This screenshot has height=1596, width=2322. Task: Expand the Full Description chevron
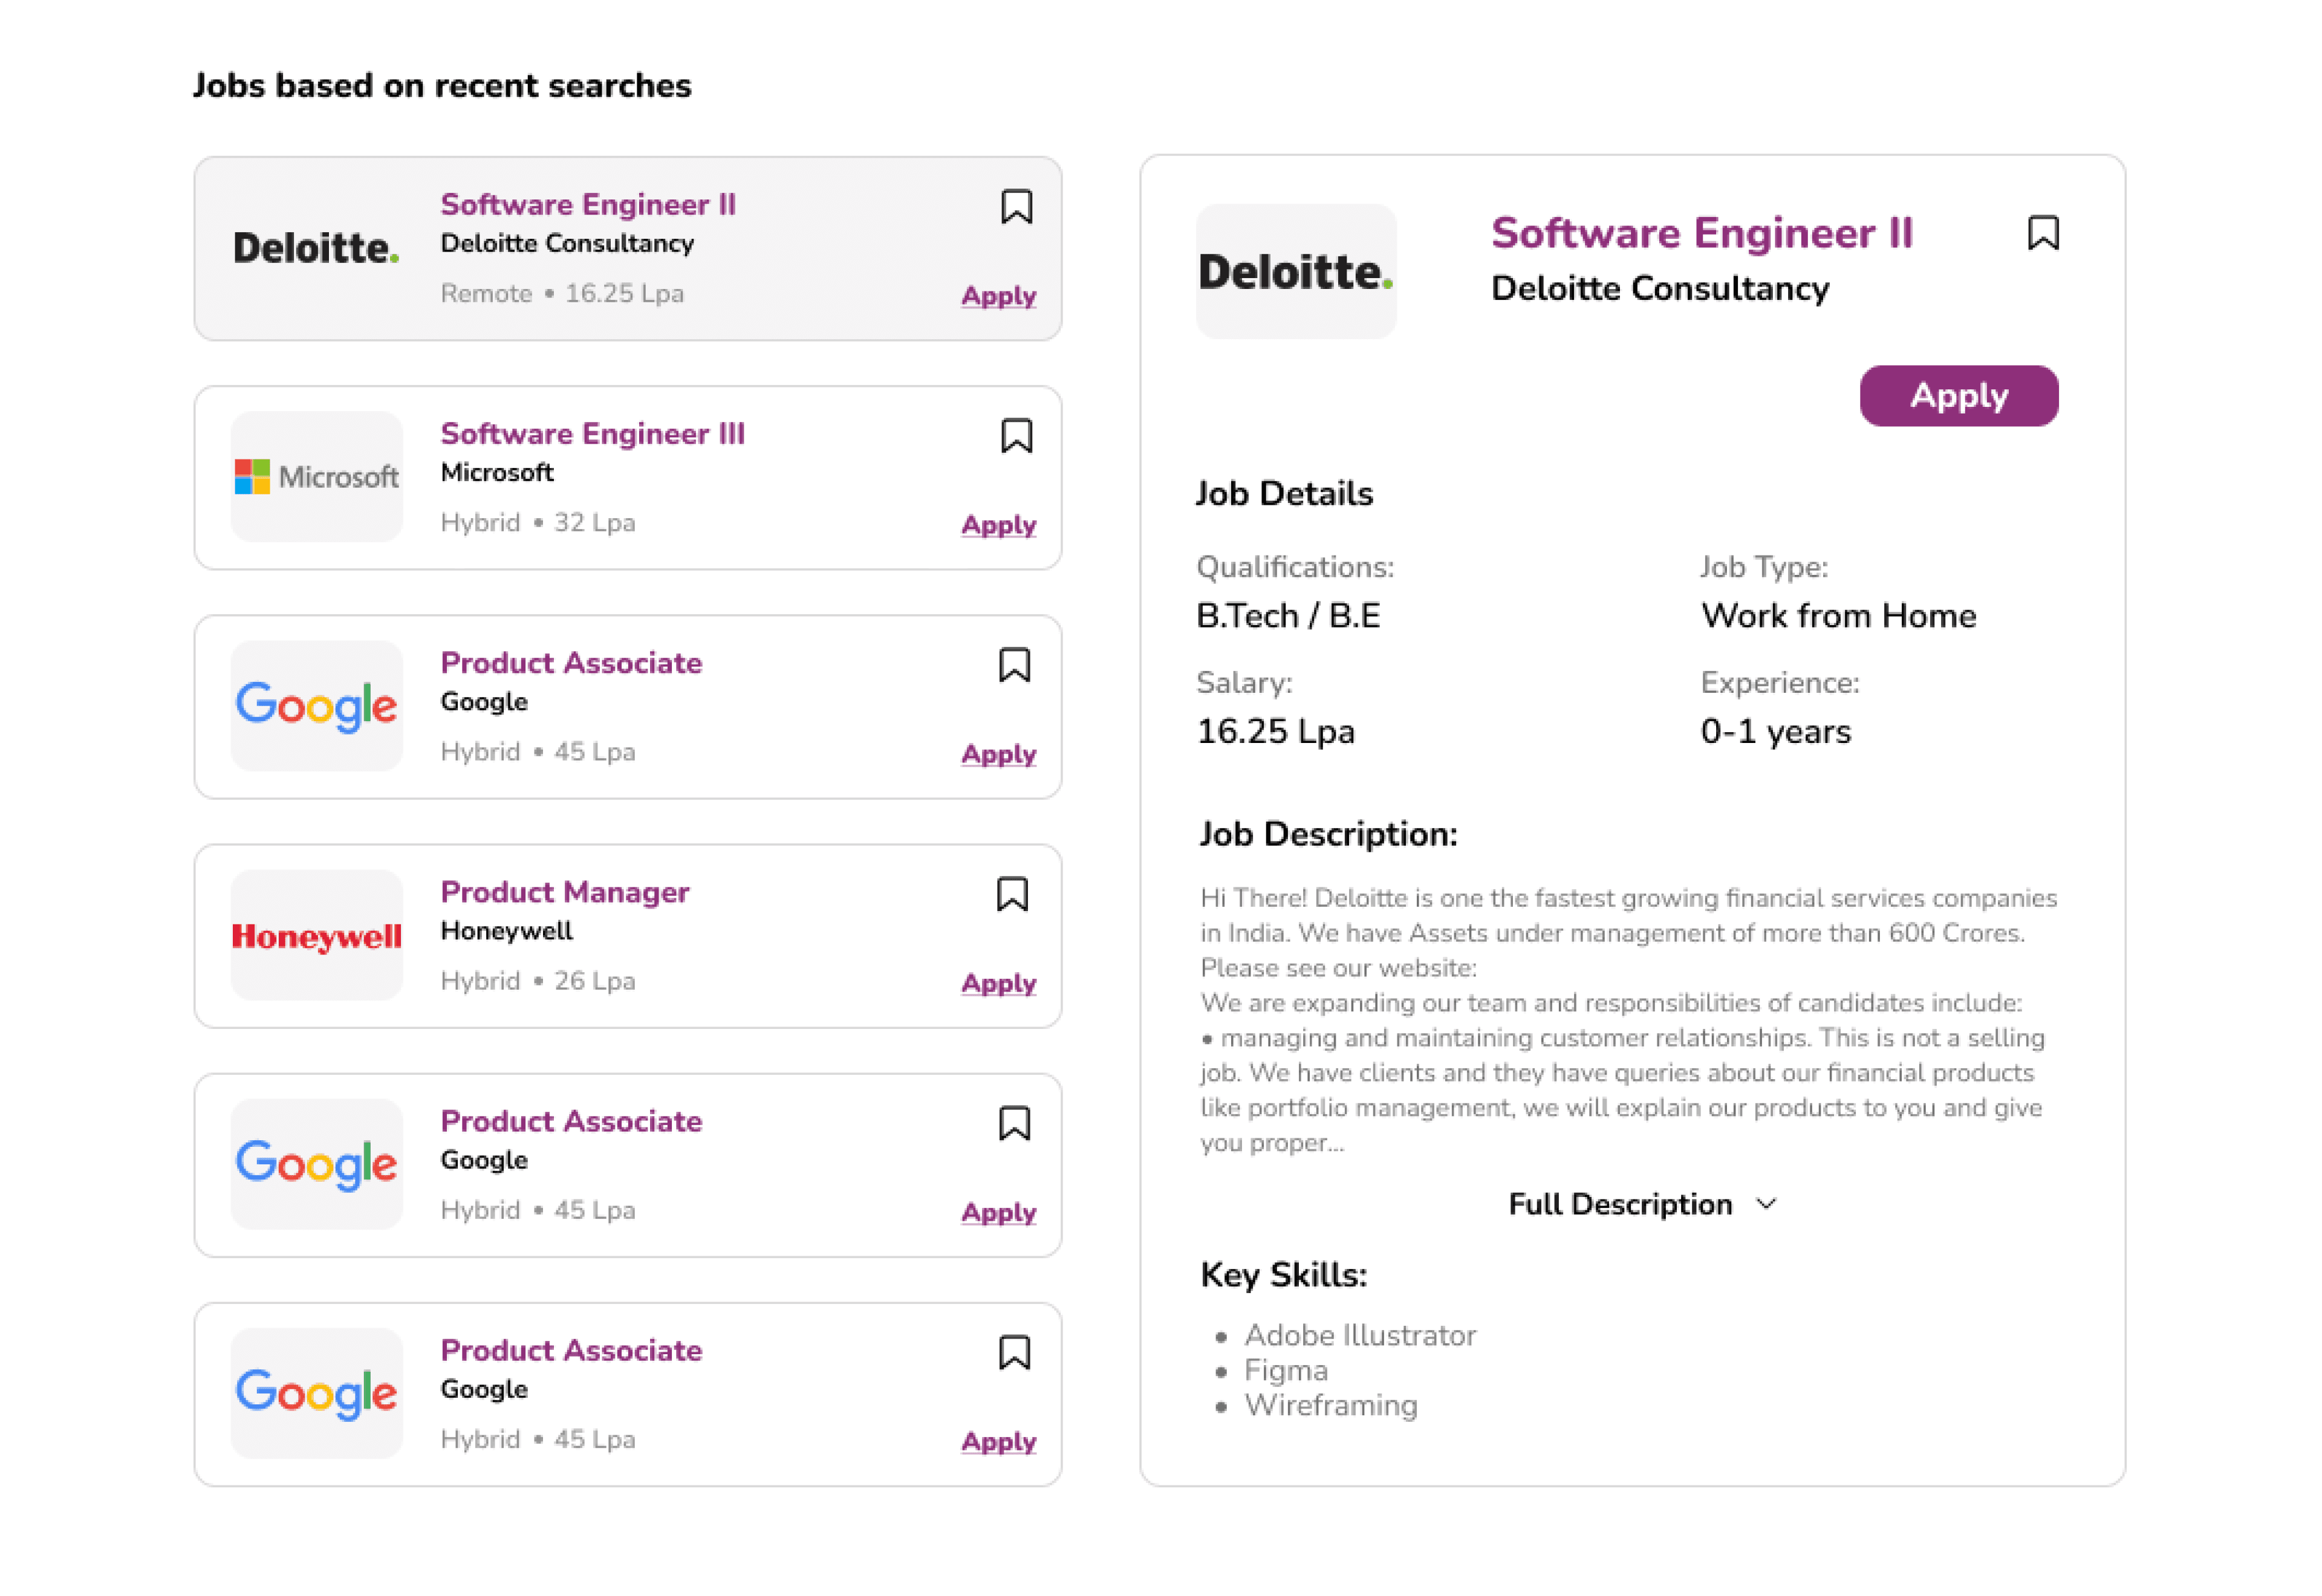tap(1767, 1204)
